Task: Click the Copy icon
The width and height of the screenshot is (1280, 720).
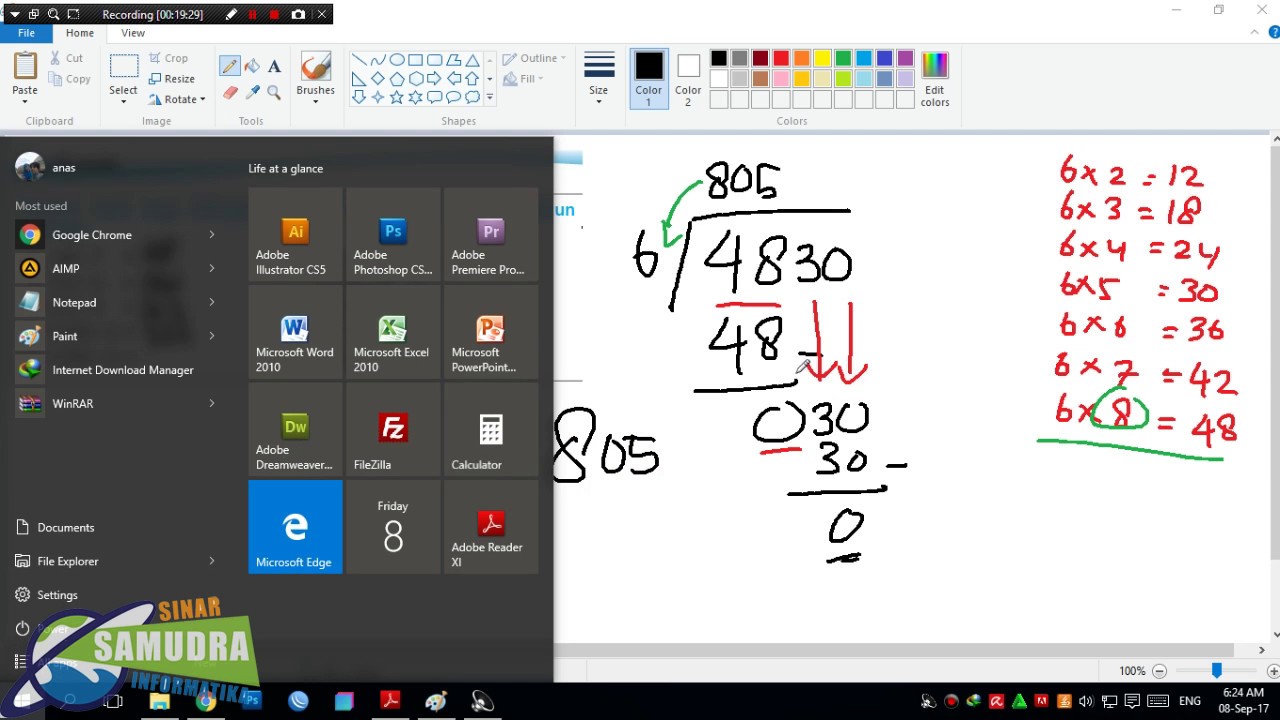Action: click(55, 79)
